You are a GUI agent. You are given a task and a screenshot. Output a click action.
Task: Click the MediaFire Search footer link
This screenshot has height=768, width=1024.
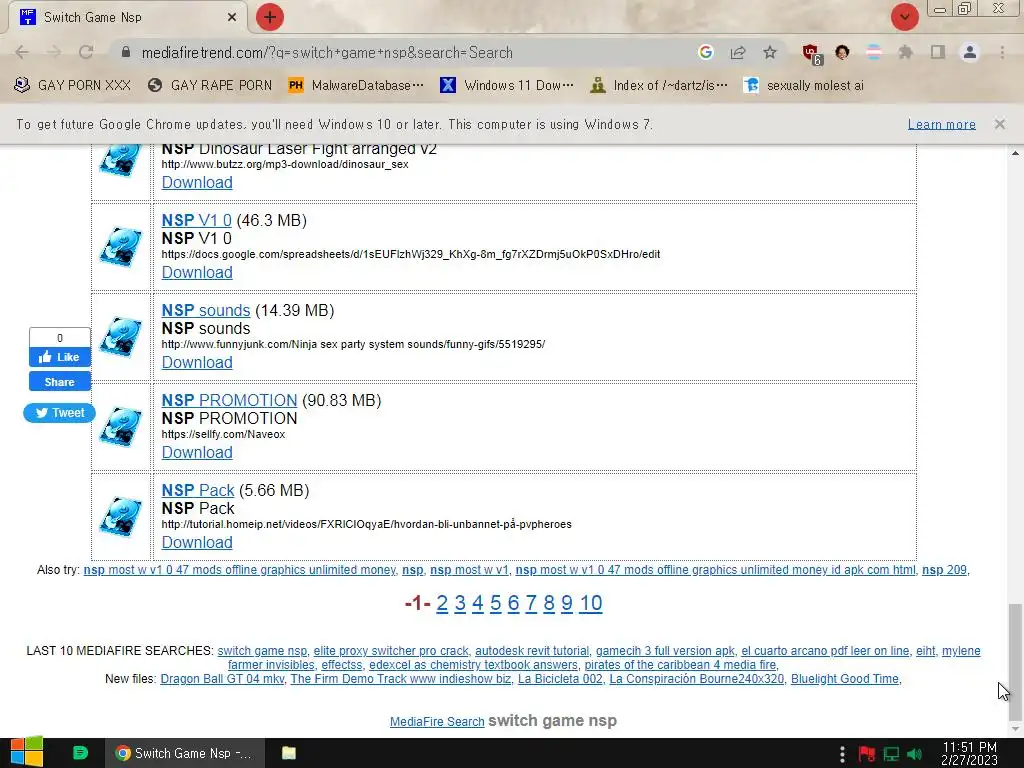click(437, 722)
